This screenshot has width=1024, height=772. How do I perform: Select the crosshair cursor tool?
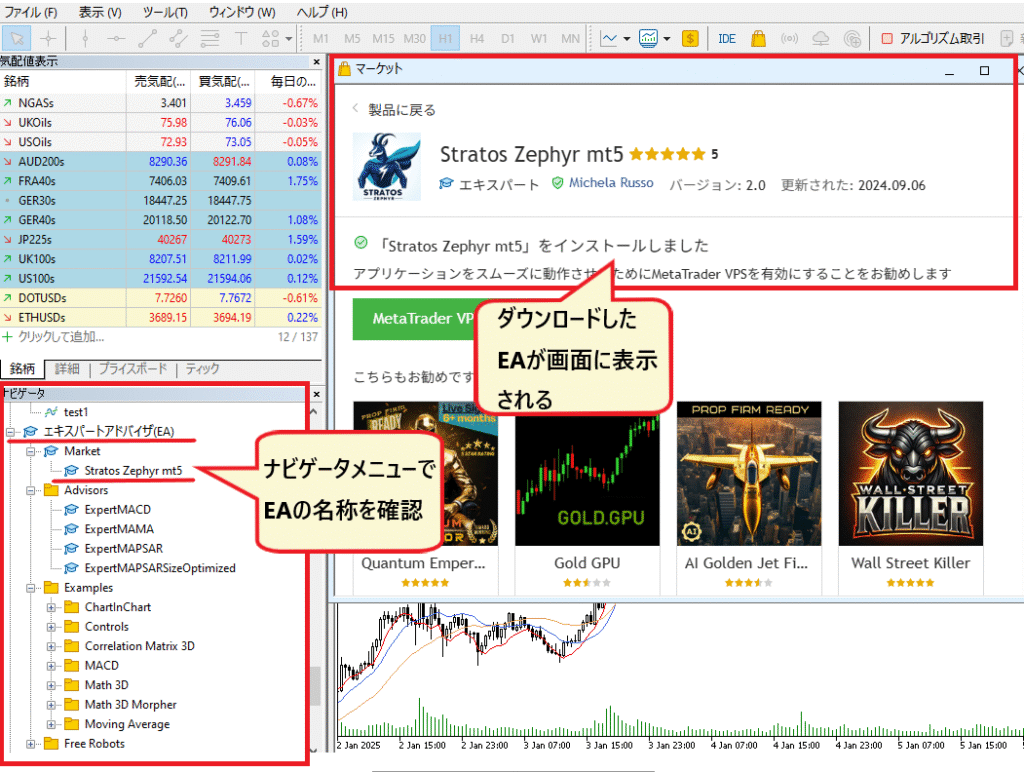point(48,39)
